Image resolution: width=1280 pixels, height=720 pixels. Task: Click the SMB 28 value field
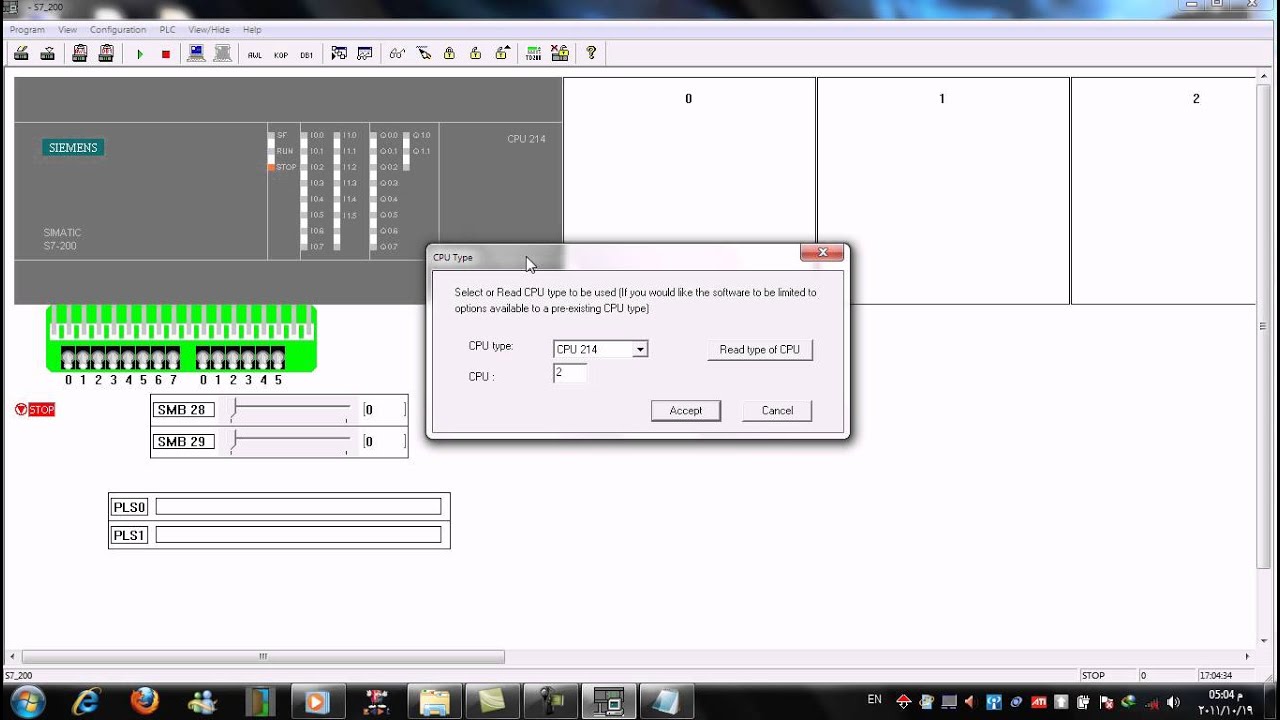pyautogui.click(x=385, y=410)
